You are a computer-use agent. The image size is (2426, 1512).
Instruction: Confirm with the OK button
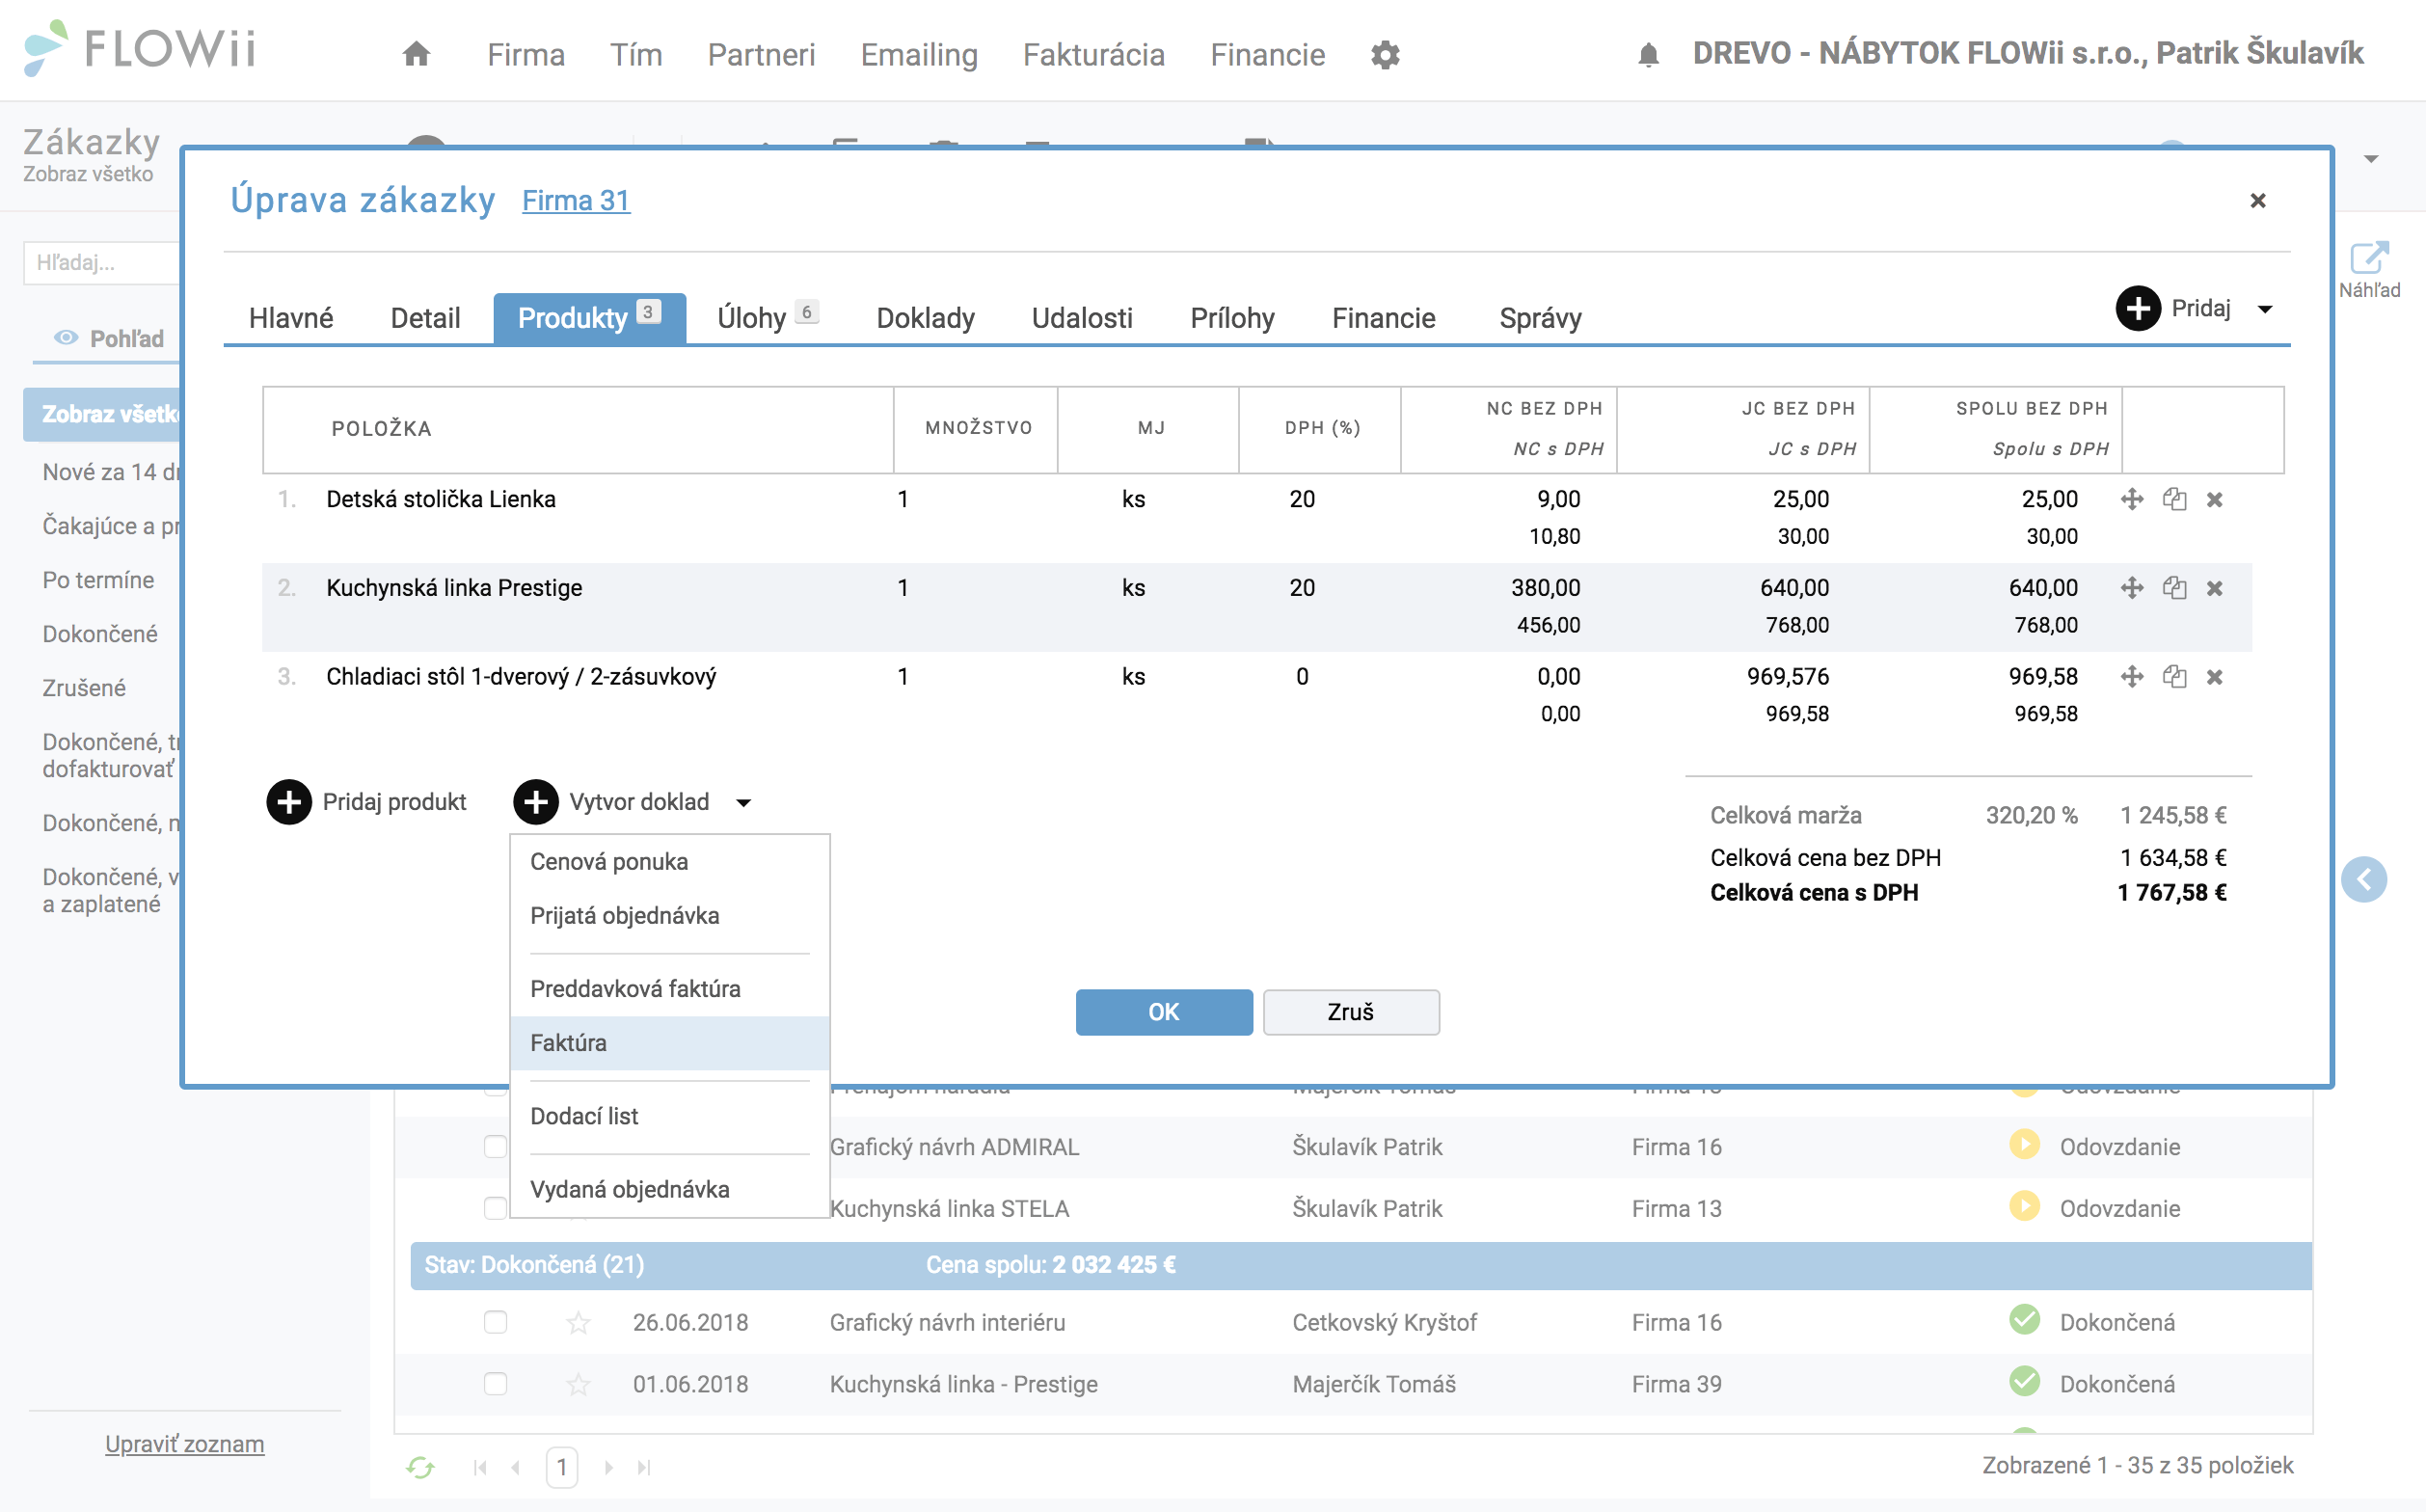coord(1164,1012)
